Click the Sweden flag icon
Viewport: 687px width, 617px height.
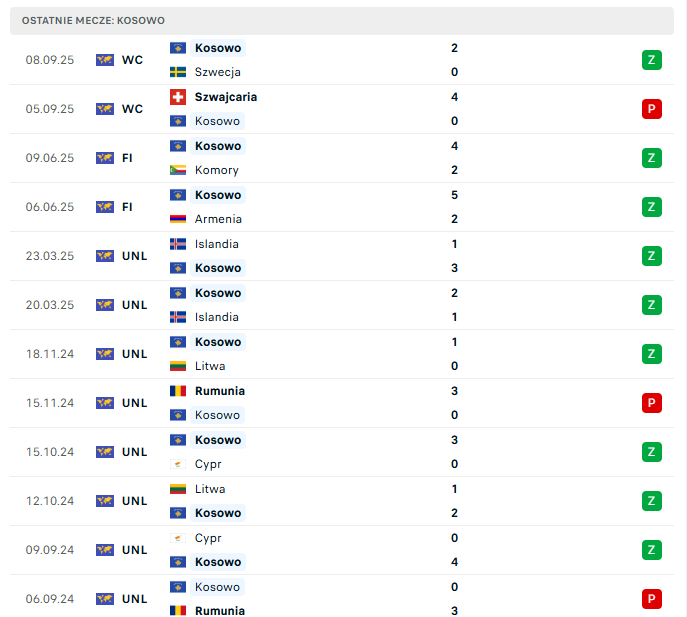[178, 72]
